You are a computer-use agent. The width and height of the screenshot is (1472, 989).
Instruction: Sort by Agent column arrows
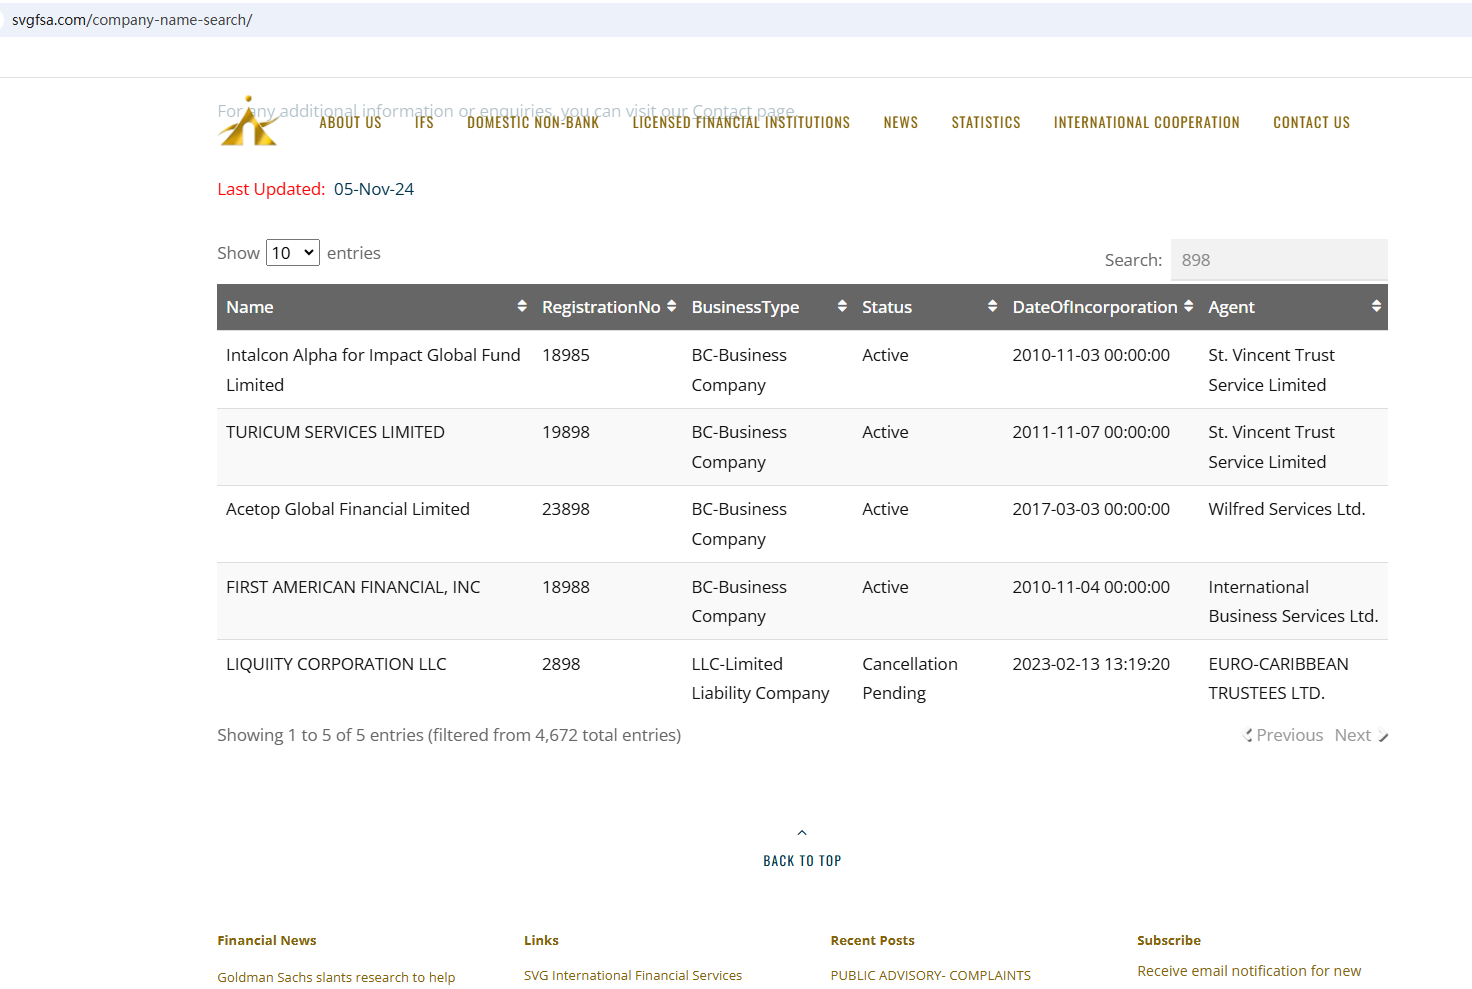1376,307
